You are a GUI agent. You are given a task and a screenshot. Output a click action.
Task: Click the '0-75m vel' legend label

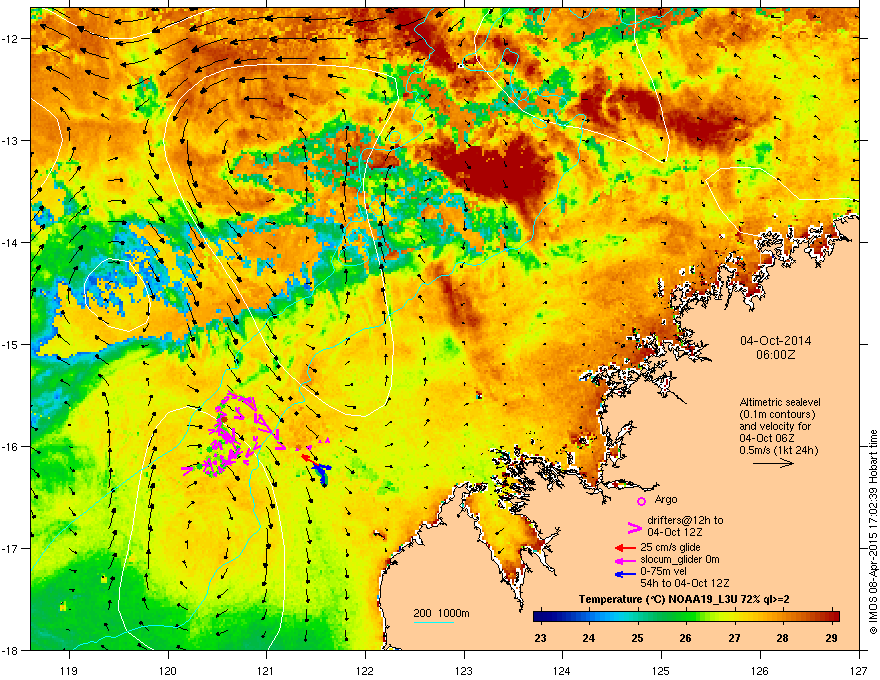point(663,571)
